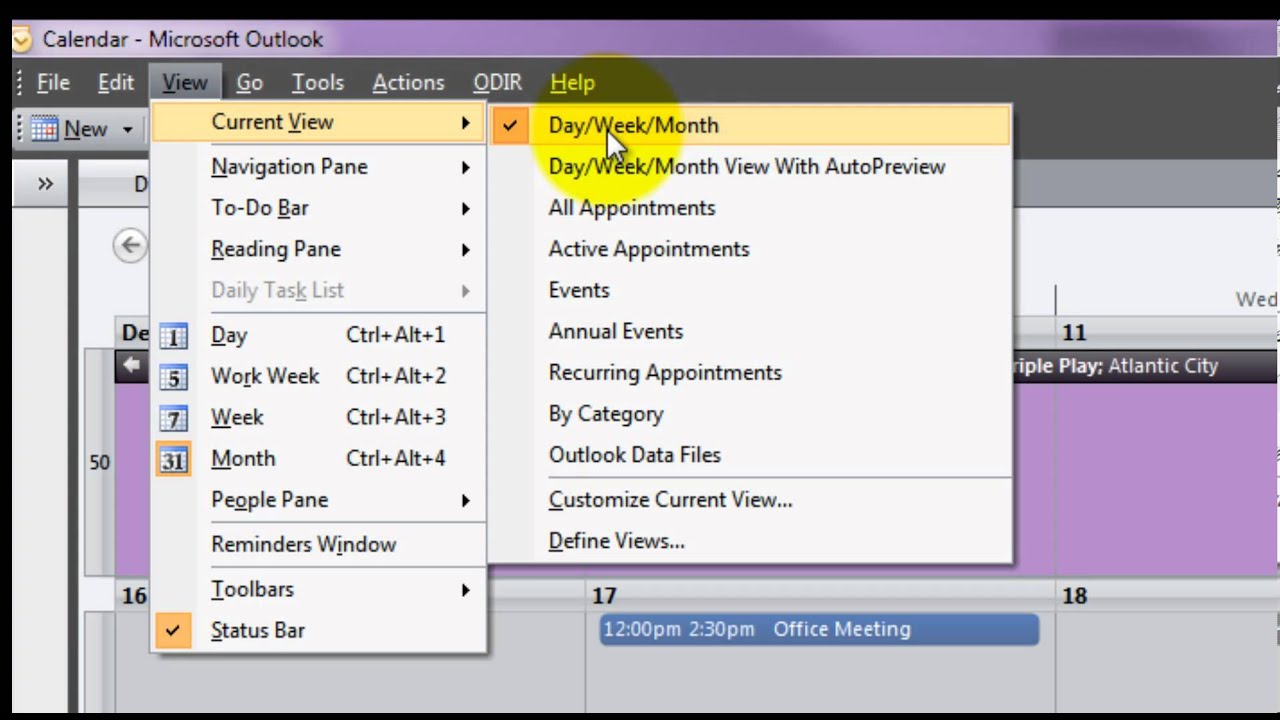
Task: Switch to Month view via its icon
Action: click(174, 460)
